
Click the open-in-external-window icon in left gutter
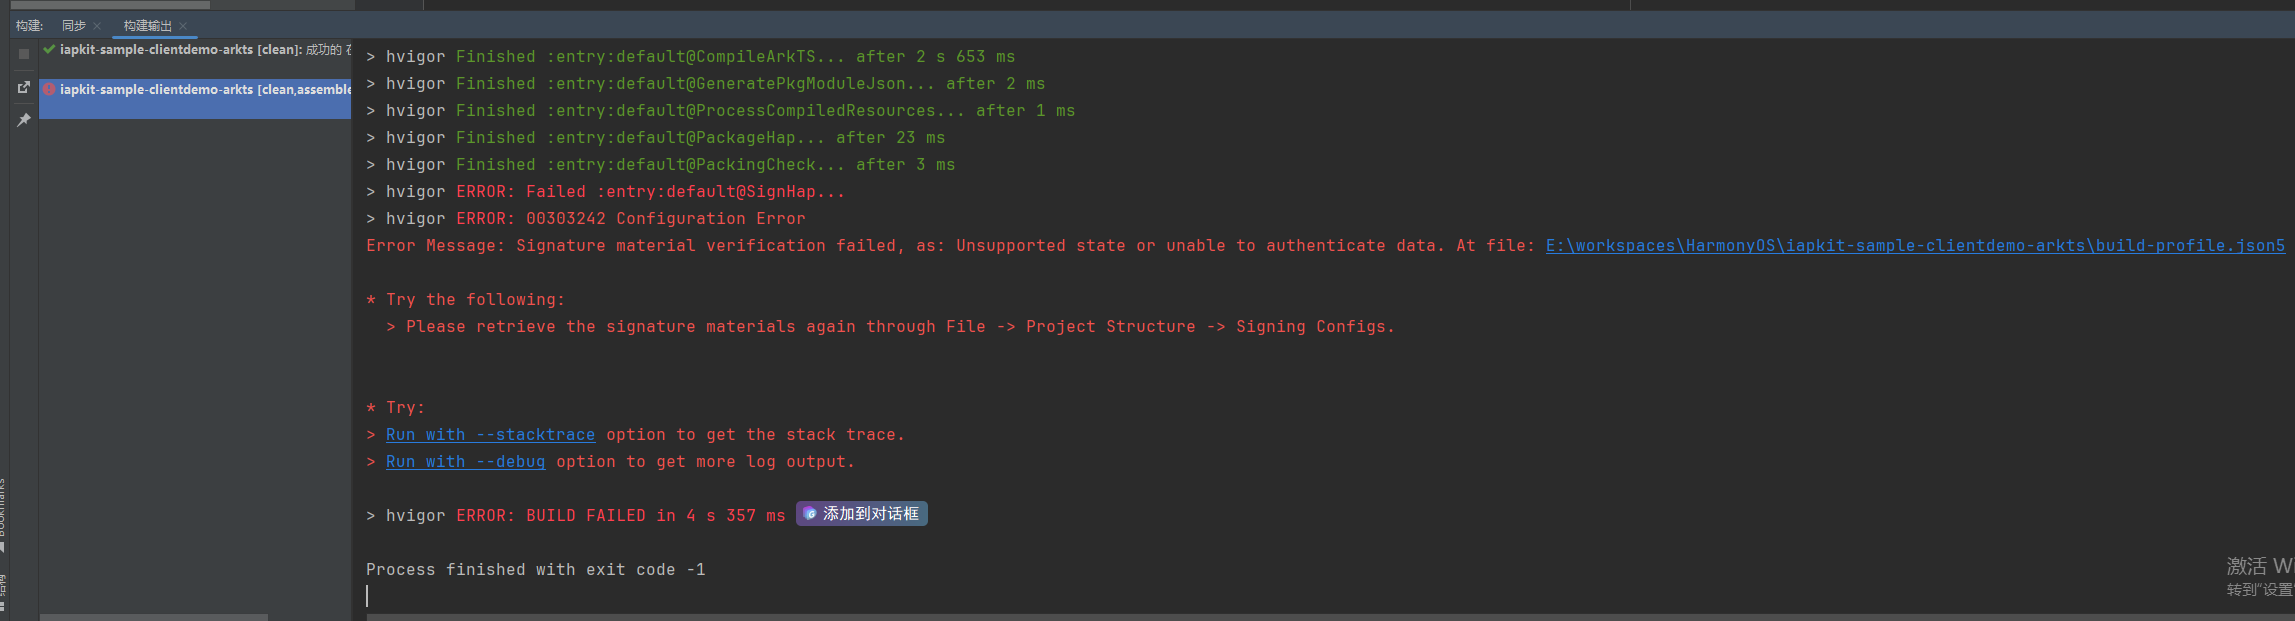pos(24,88)
